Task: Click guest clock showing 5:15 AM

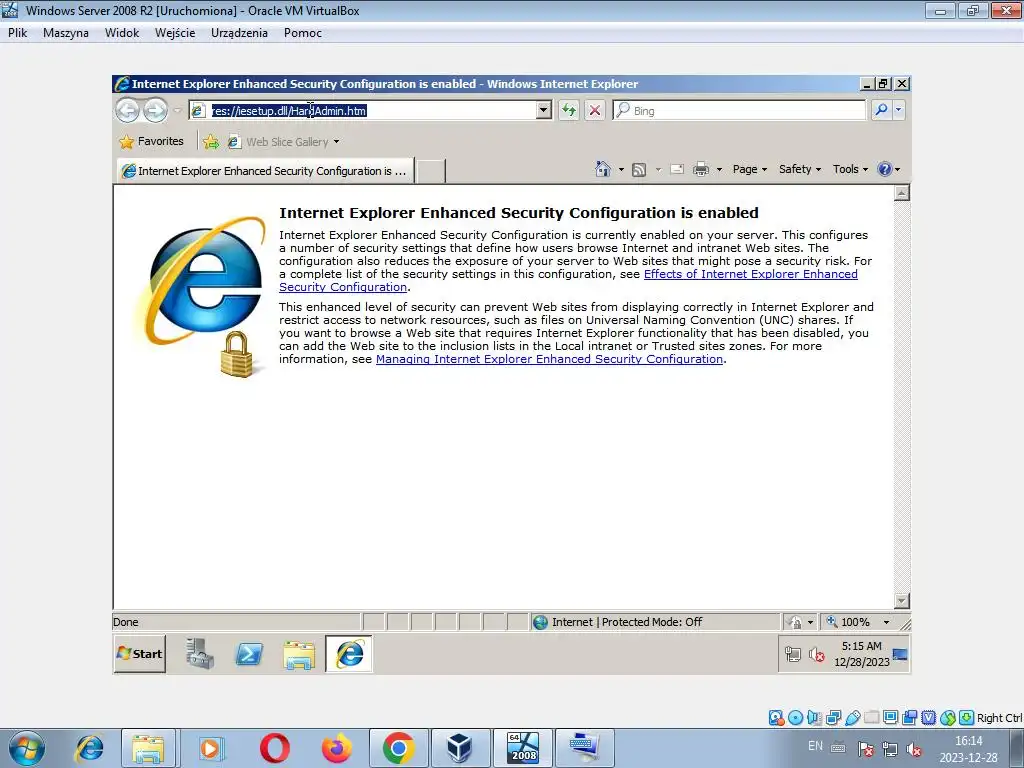Action: [861, 654]
